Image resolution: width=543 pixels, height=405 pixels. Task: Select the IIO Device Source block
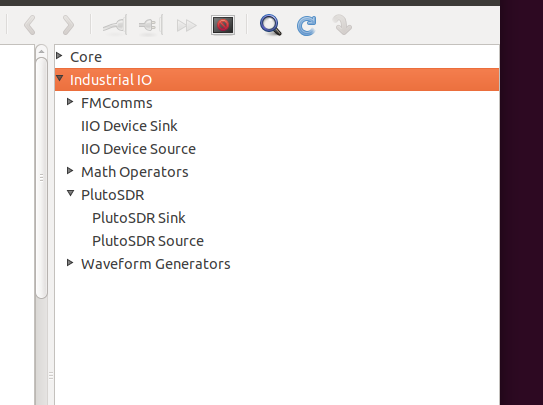tap(138, 149)
